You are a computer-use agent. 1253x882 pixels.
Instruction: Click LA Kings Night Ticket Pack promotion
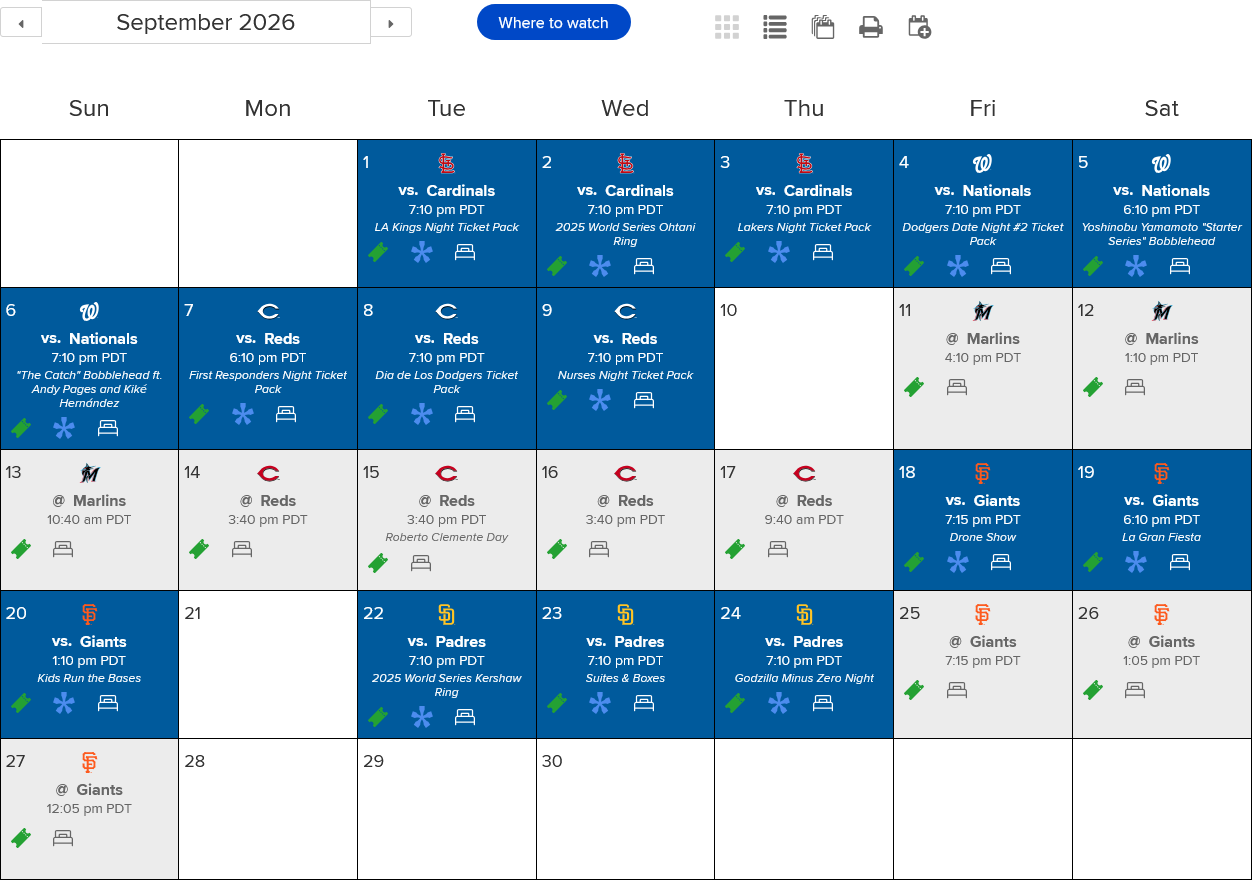click(x=447, y=227)
